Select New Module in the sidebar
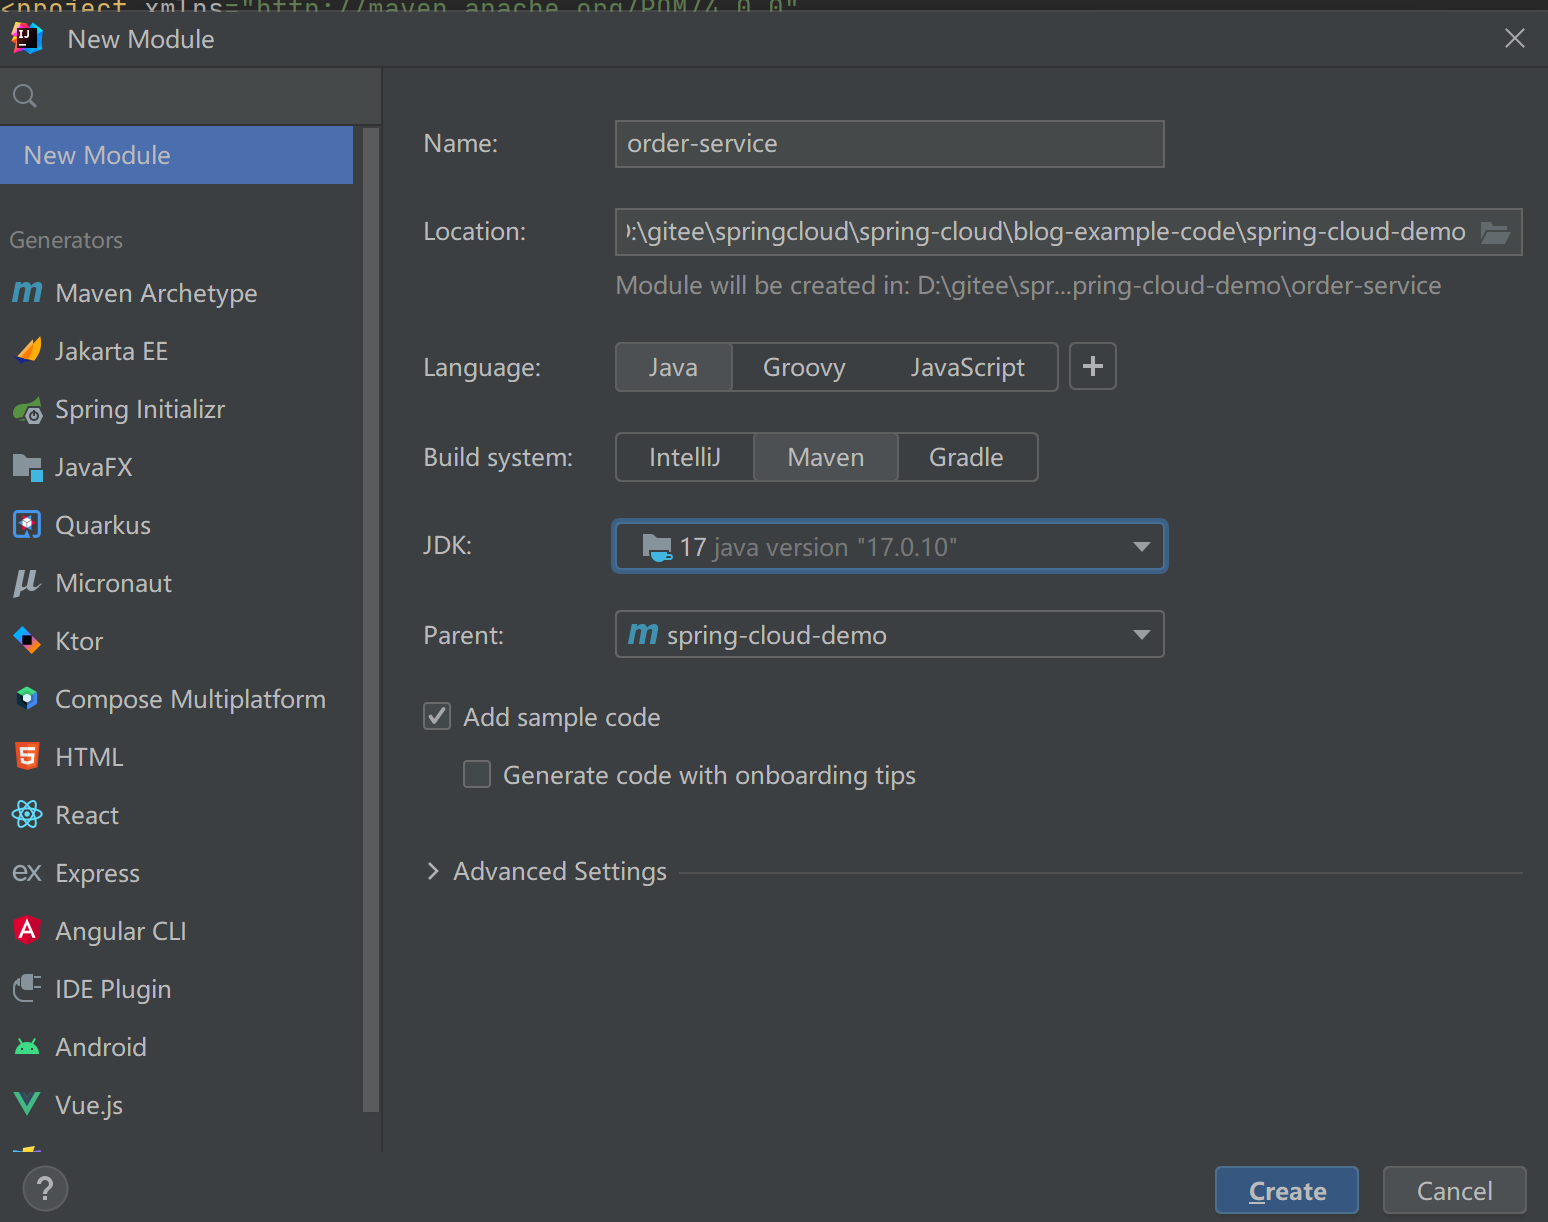Screen dimensions: 1548x1222 click(176, 155)
